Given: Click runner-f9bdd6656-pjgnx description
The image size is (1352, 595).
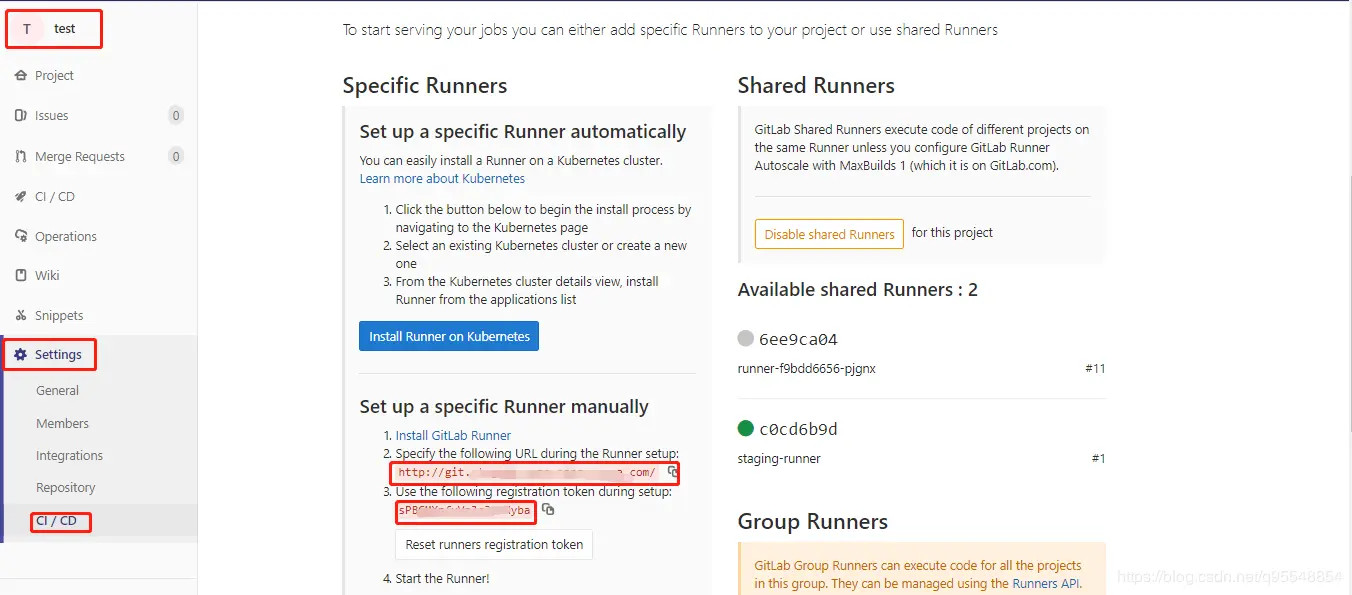Looking at the screenshot, I should 807,369.
